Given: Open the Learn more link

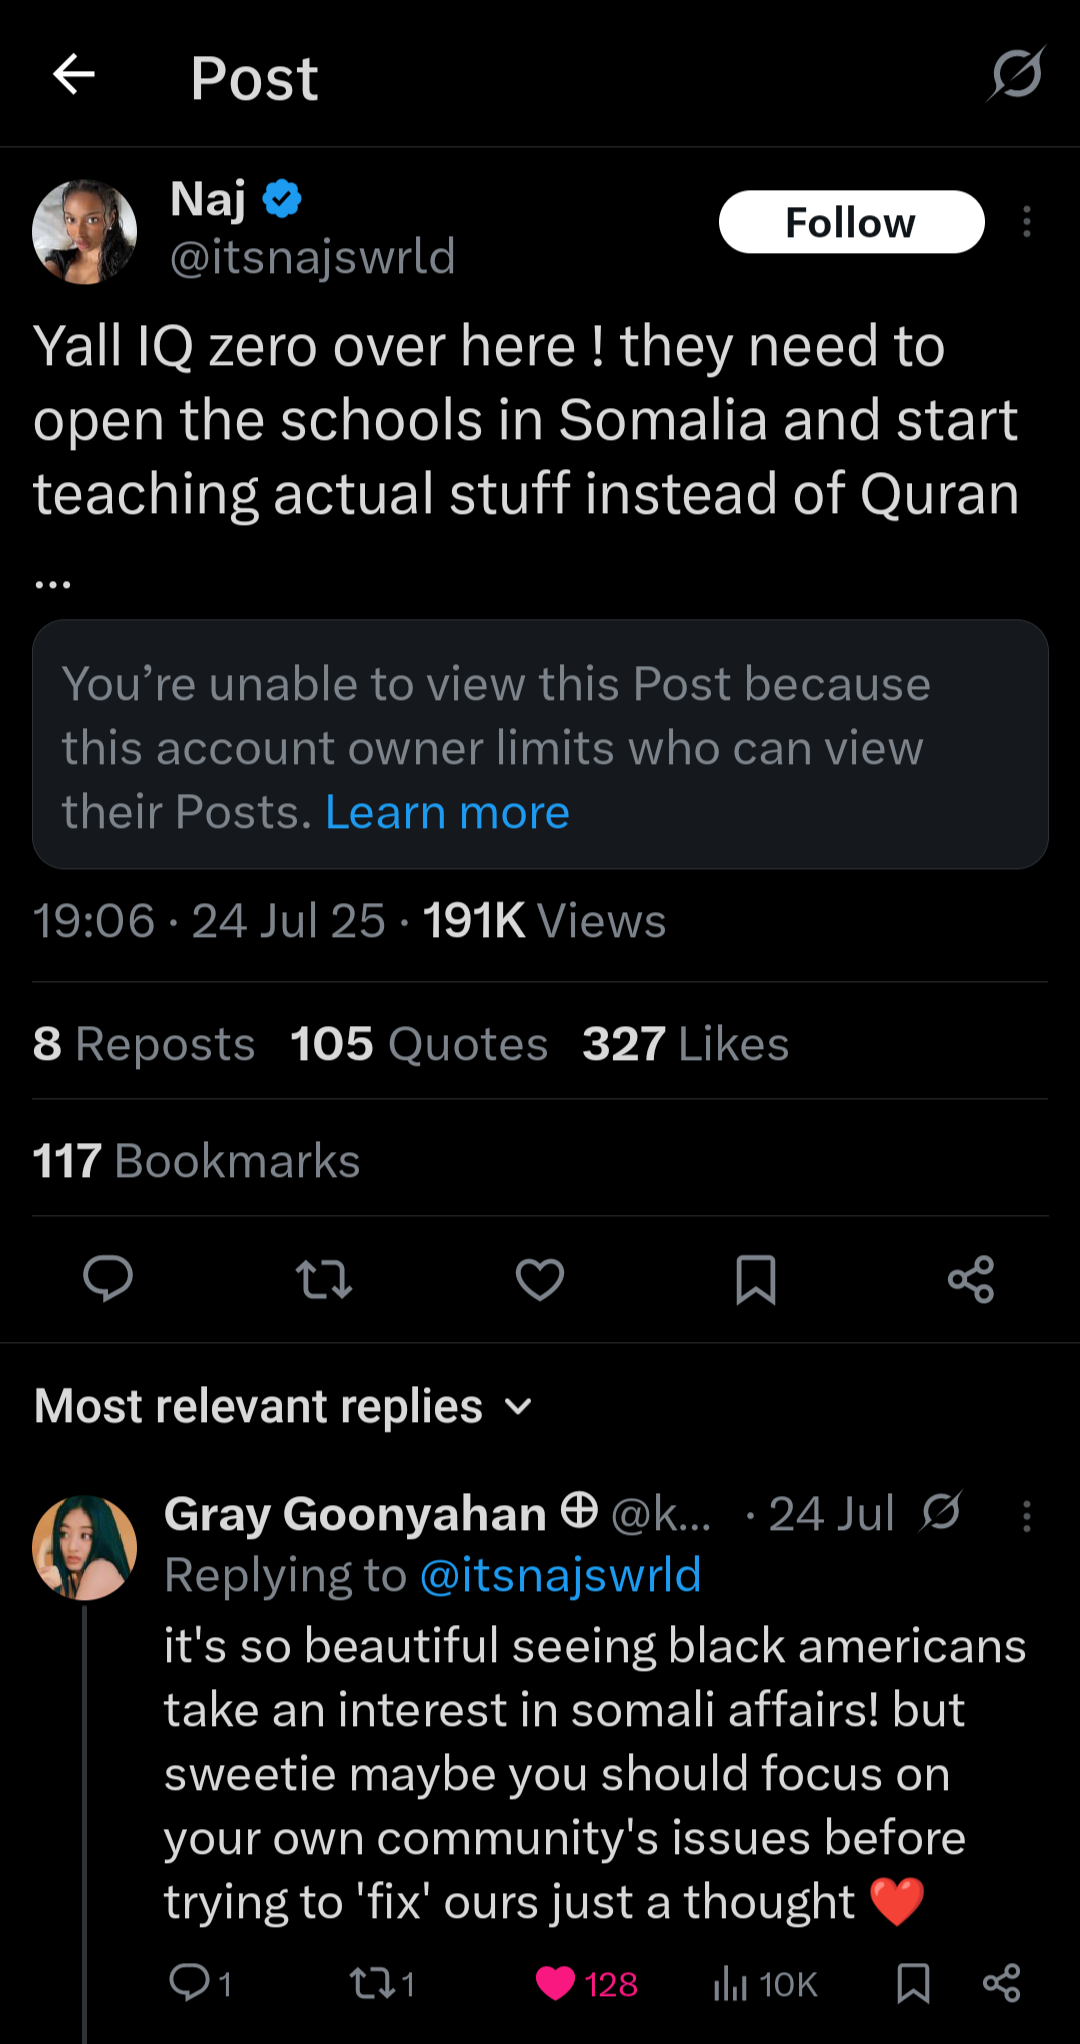Looking at the screenshot, I should click(x=446, y=811).
